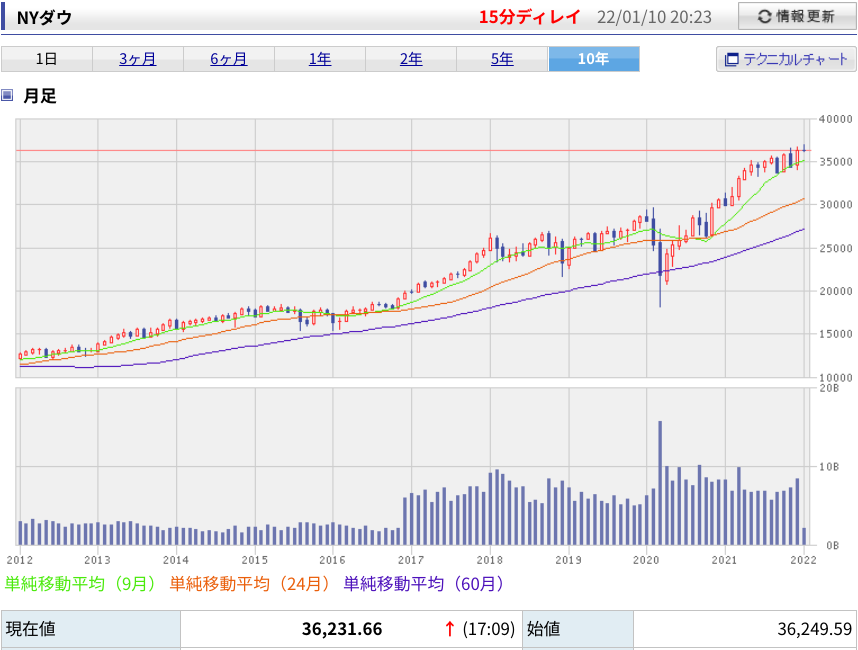Click the red up-arrow indicator
The image size is (858, 650).
pyautogui.click(x=449, y=629)
